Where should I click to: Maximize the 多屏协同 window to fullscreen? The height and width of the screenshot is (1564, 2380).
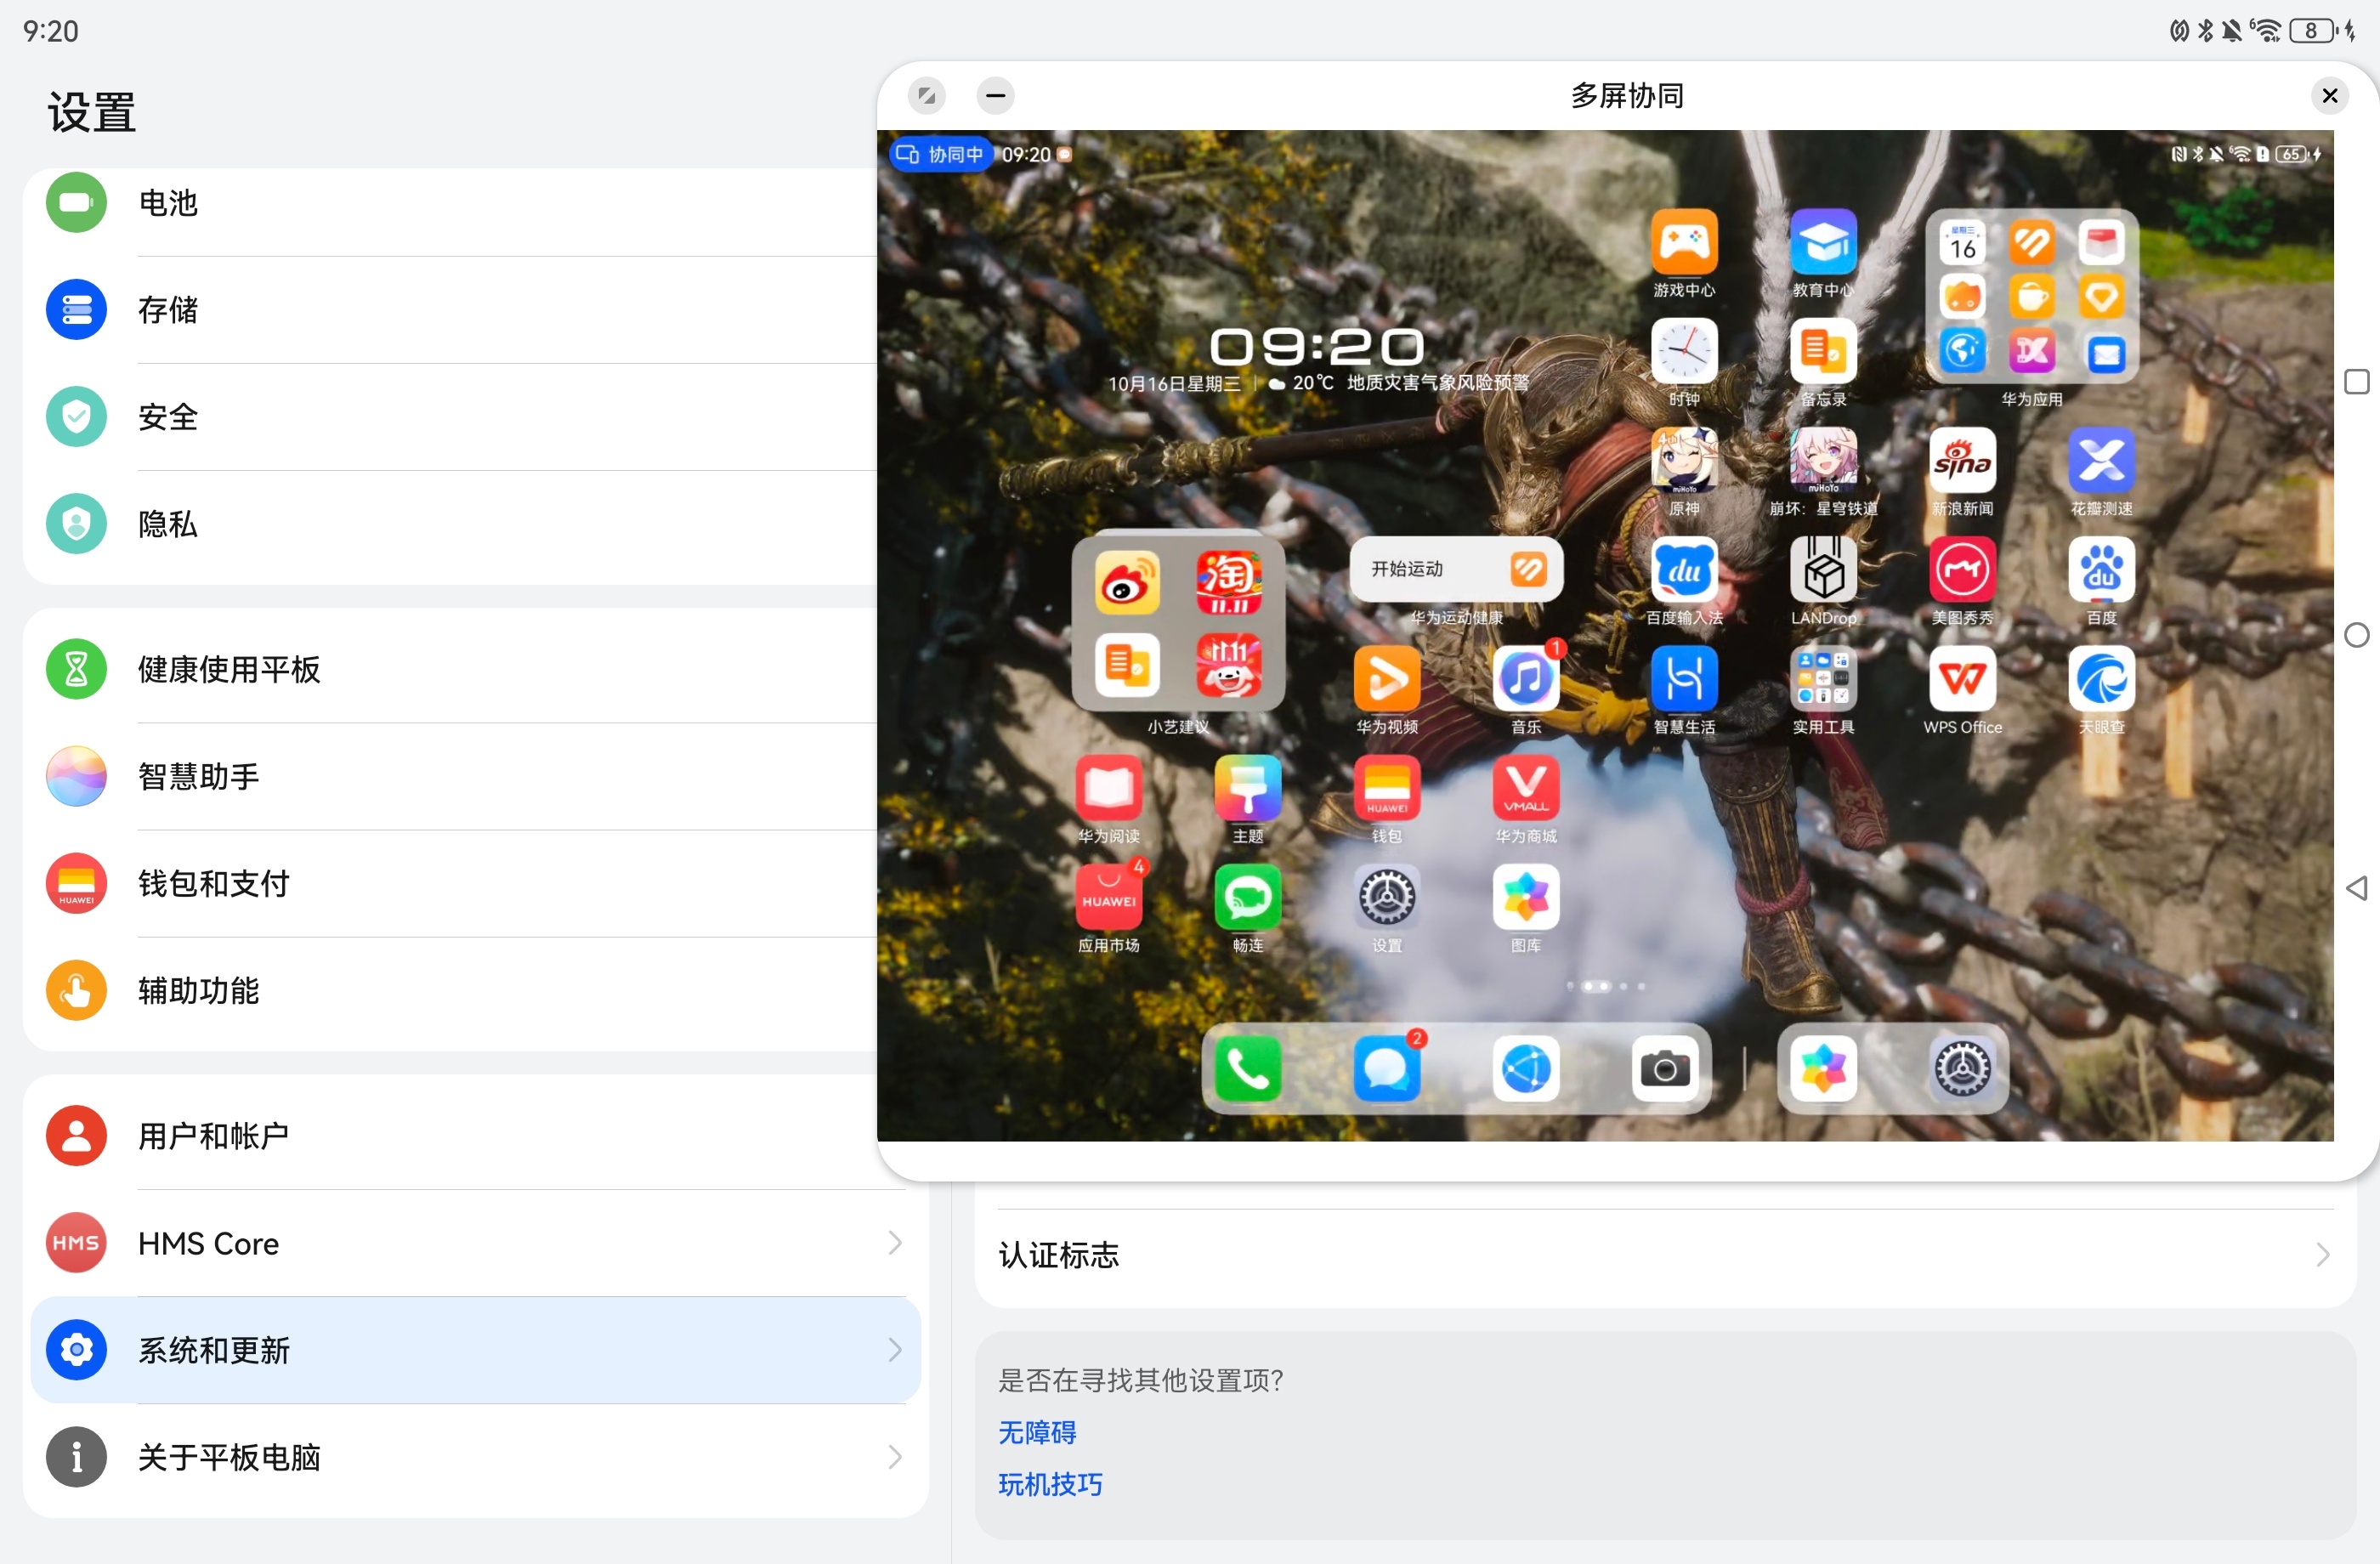click(x=927, y=96)
